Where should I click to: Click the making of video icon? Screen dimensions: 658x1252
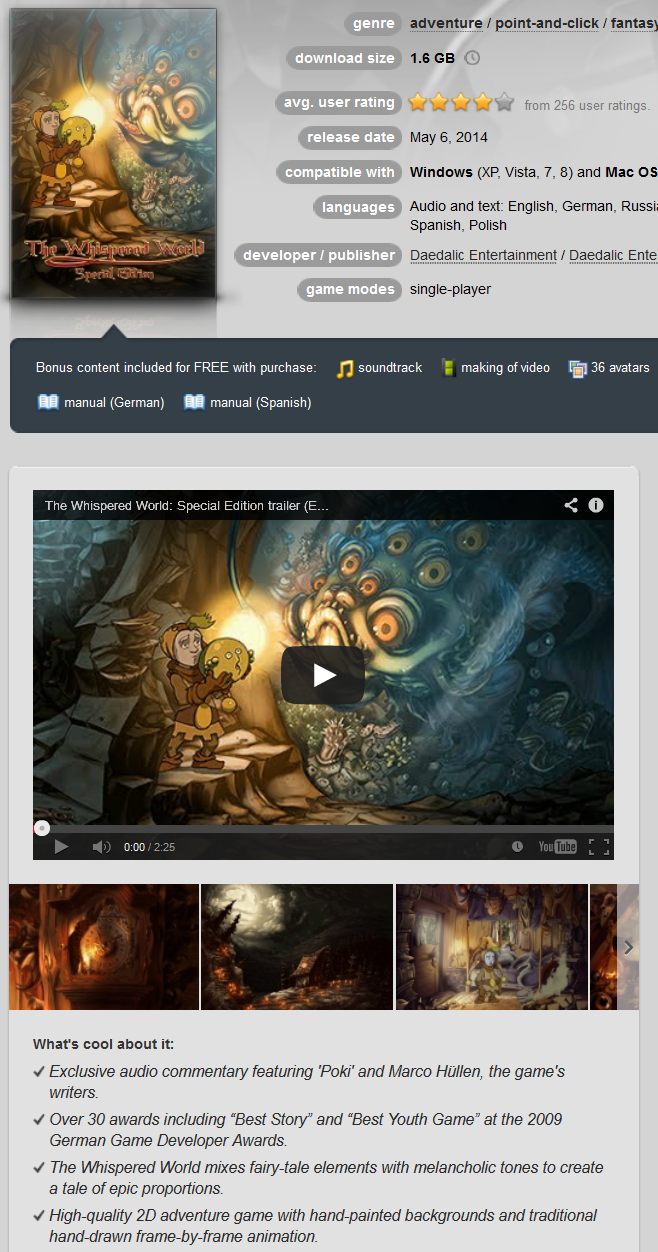449,368
